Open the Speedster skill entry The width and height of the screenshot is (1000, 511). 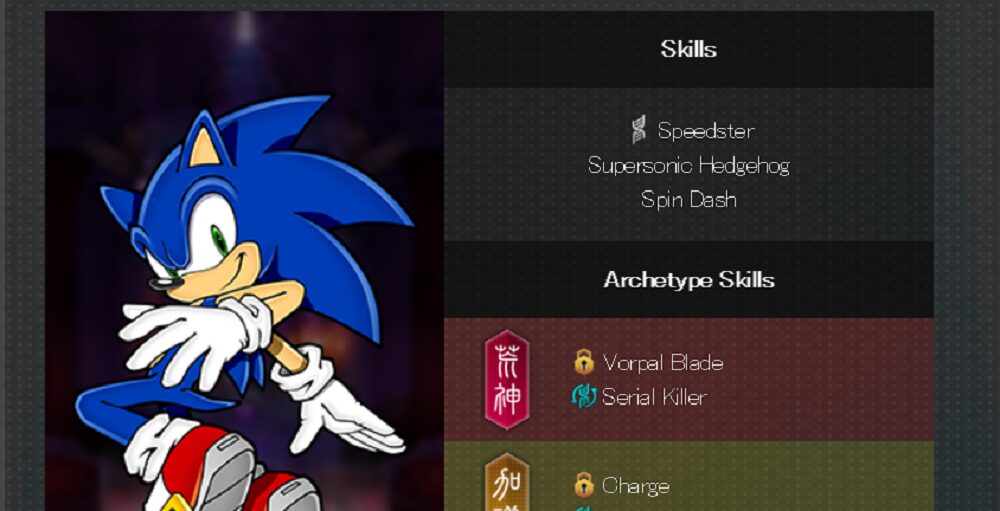pos(706,131)
